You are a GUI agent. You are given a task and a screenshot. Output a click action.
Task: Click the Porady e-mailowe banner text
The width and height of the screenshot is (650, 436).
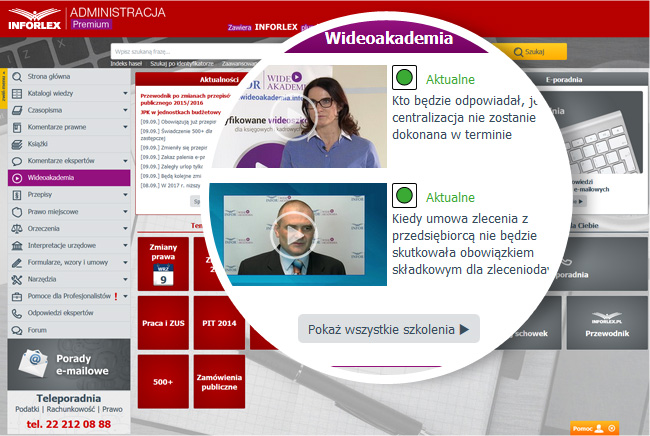(x=82, y=365)
